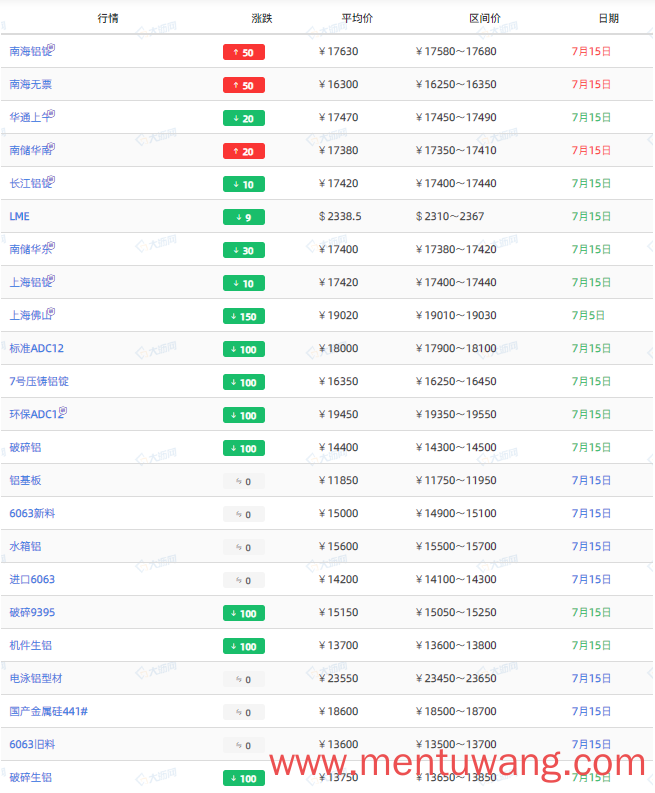Image resolution: width=655 pixels, height=793 pixels.
Task: Open the 上海佛山 quote link
Action: [x=30, y=316]
